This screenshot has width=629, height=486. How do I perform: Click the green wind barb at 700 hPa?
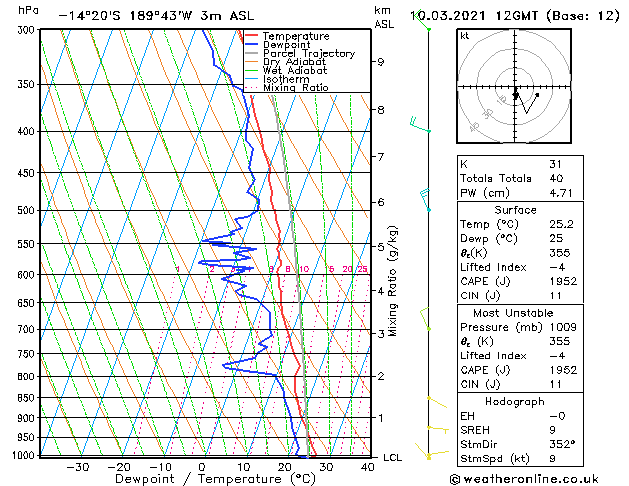pos(425,319)
